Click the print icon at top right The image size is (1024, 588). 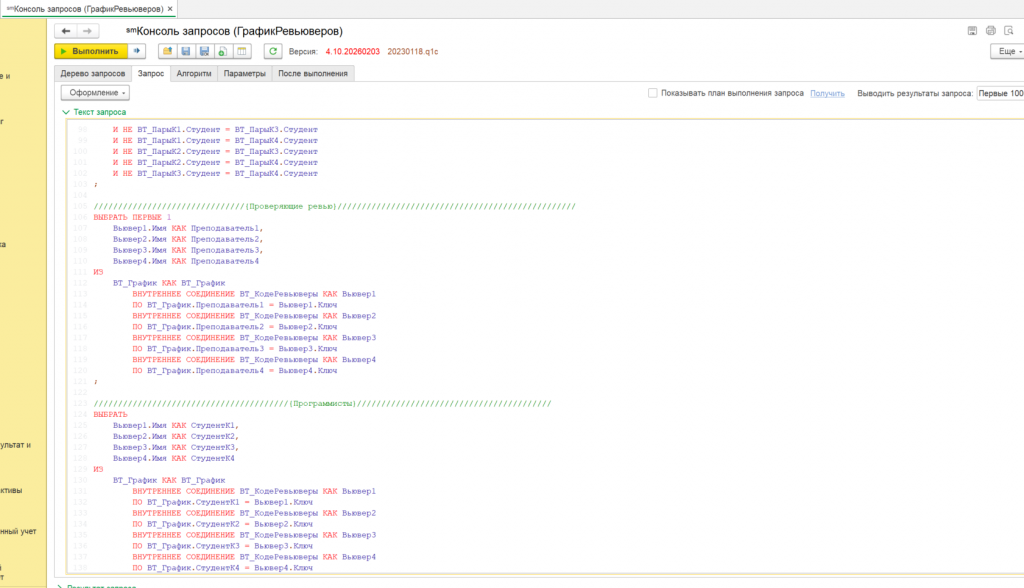point(991,31)
